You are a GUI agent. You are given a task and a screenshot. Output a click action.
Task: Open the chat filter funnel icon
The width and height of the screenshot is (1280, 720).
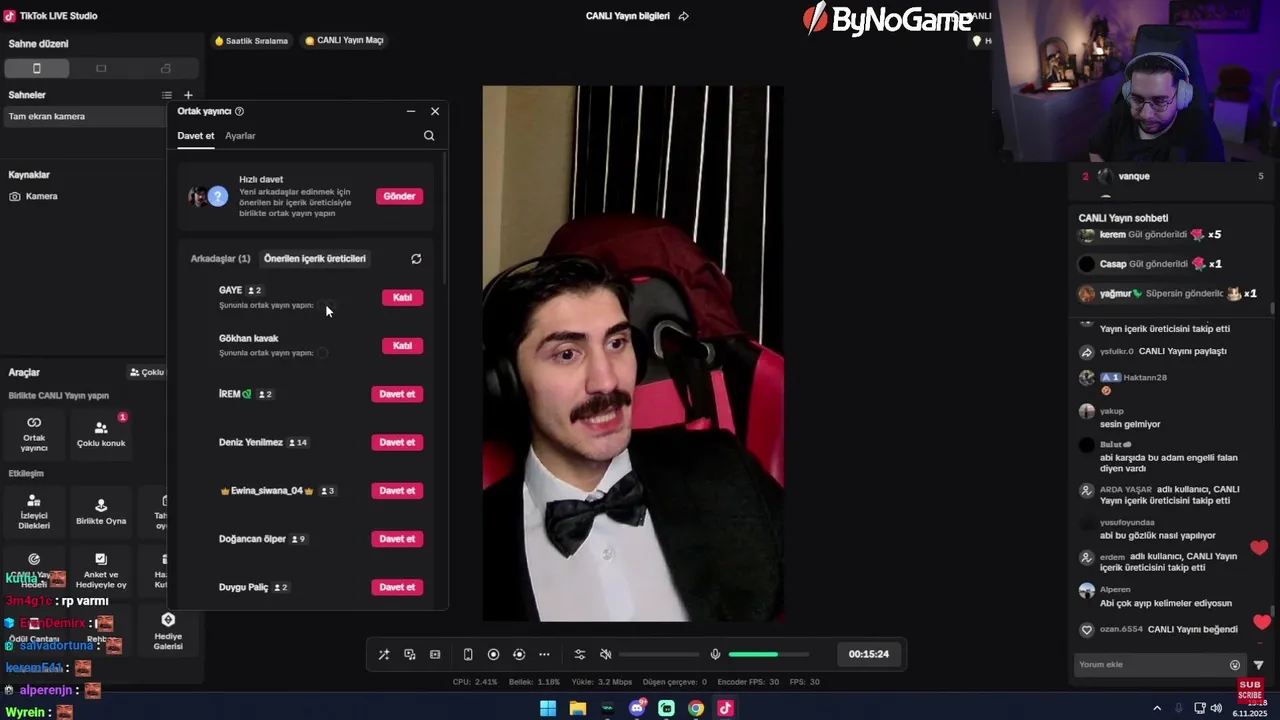1259,665
